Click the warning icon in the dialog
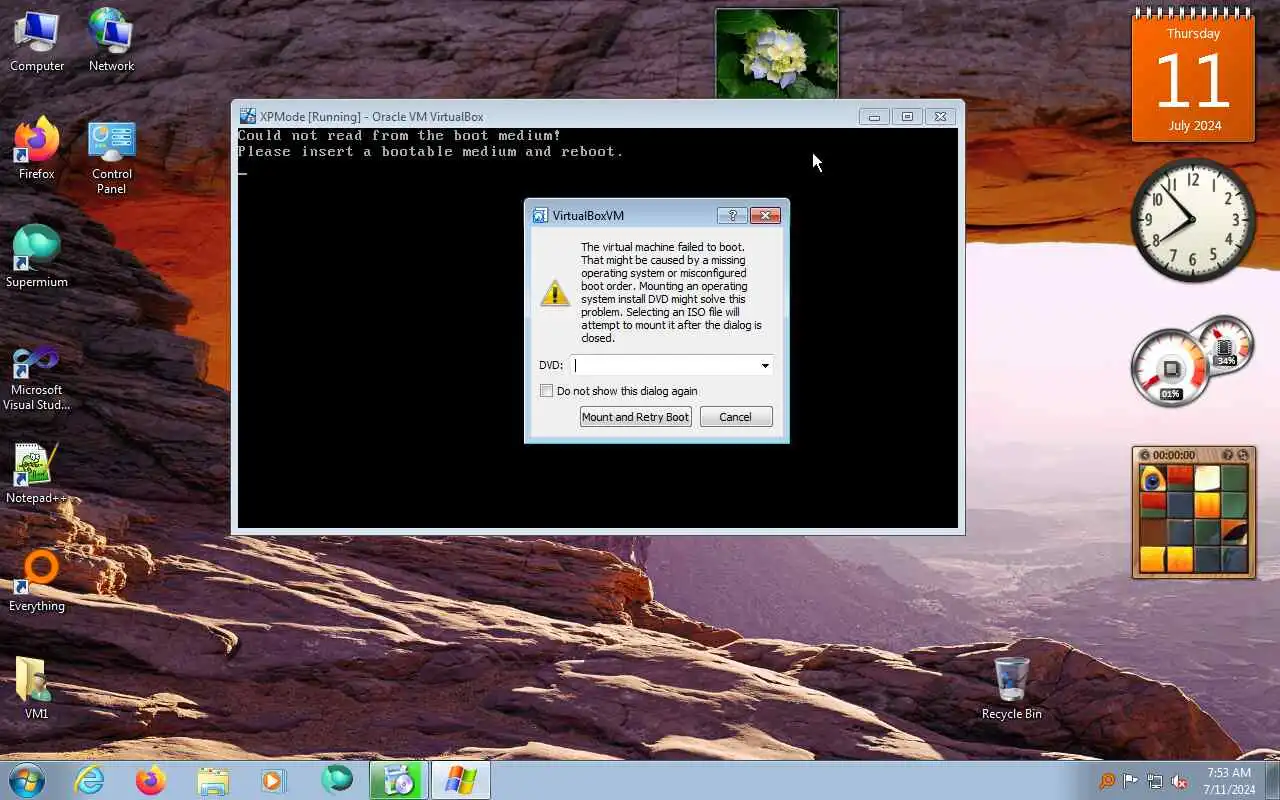 click(x=555, y=292)
